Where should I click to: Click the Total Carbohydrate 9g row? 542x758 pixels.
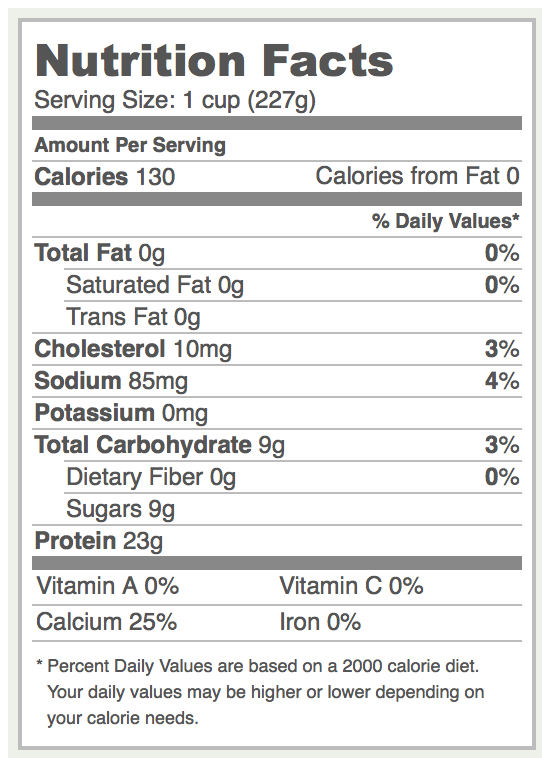tap(277, 444)
